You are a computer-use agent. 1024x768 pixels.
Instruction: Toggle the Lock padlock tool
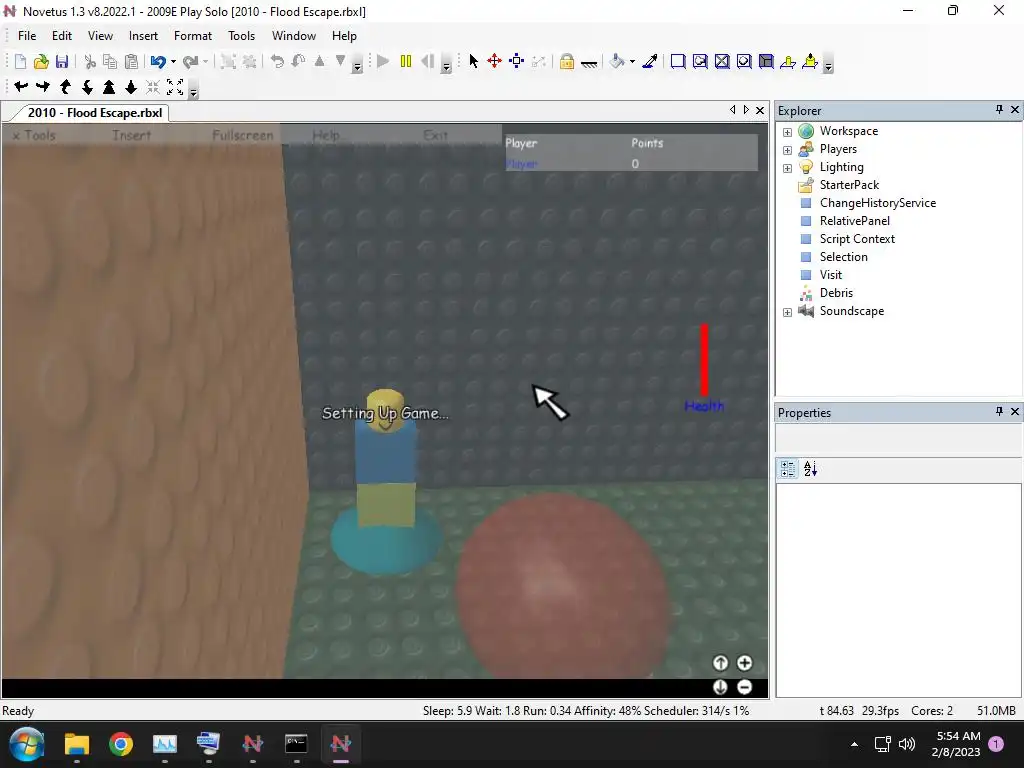(x=567, y=61)
